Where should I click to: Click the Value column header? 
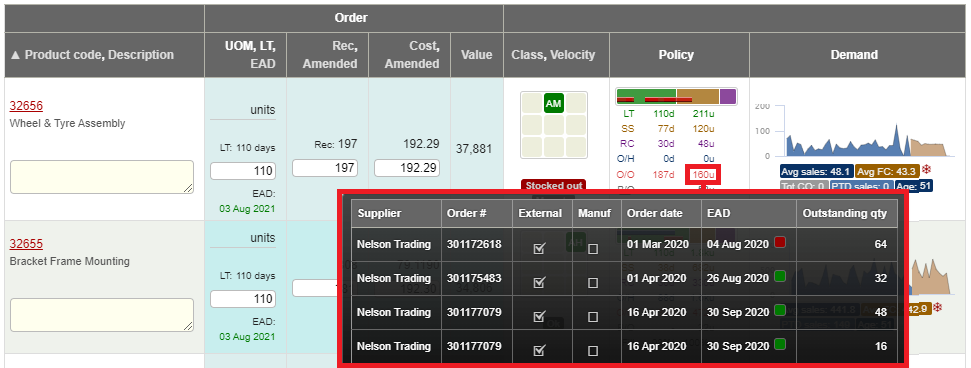(x=477, y=55)
